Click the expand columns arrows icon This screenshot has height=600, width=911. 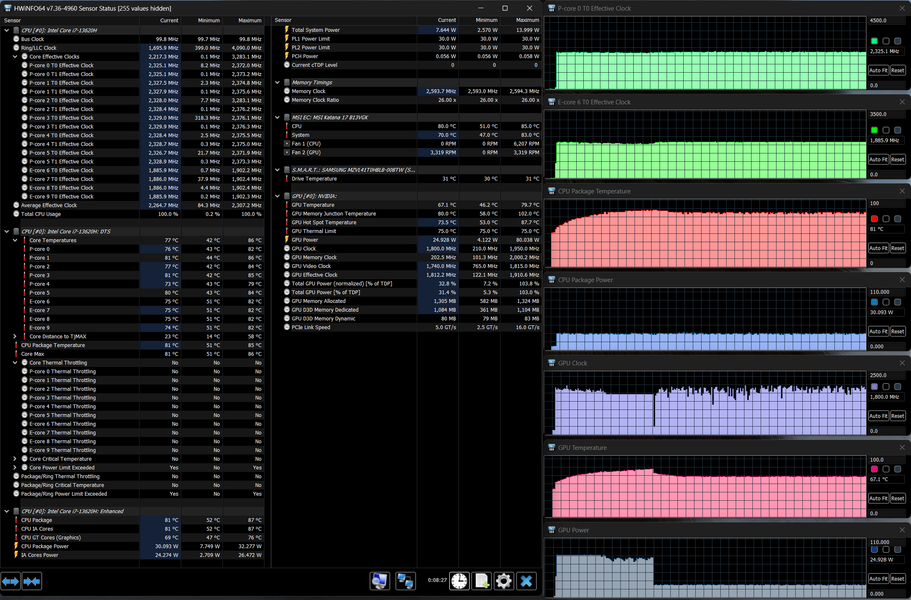coord(11,581)
